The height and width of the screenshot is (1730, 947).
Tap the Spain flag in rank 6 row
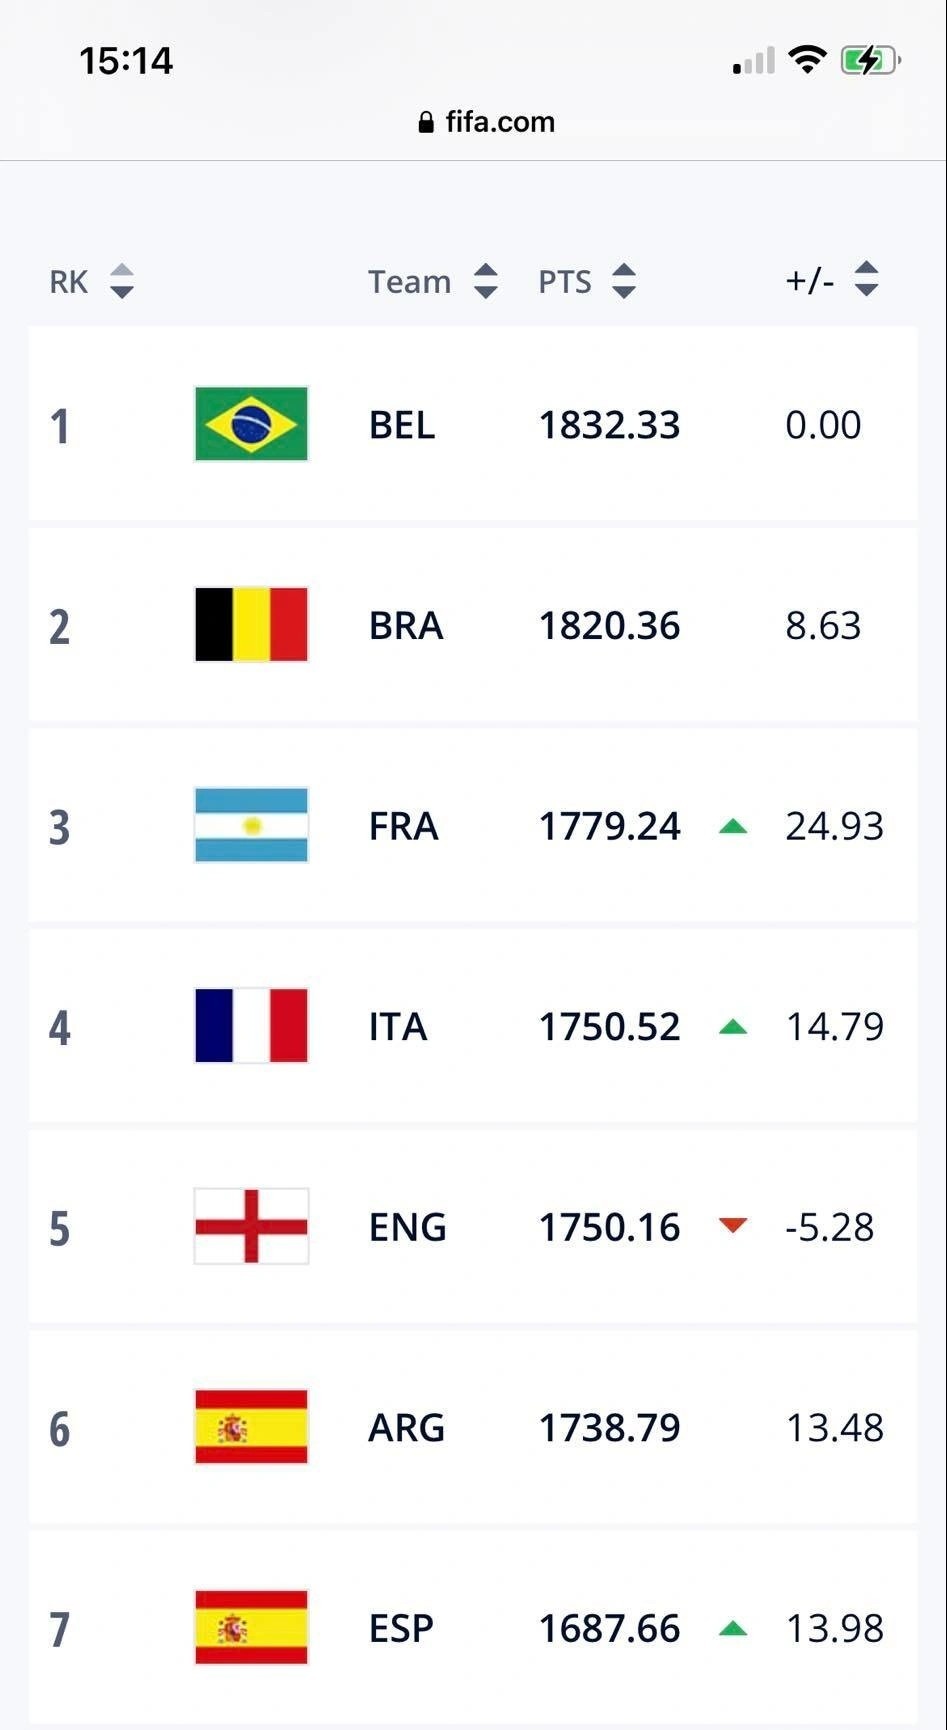251,1427
